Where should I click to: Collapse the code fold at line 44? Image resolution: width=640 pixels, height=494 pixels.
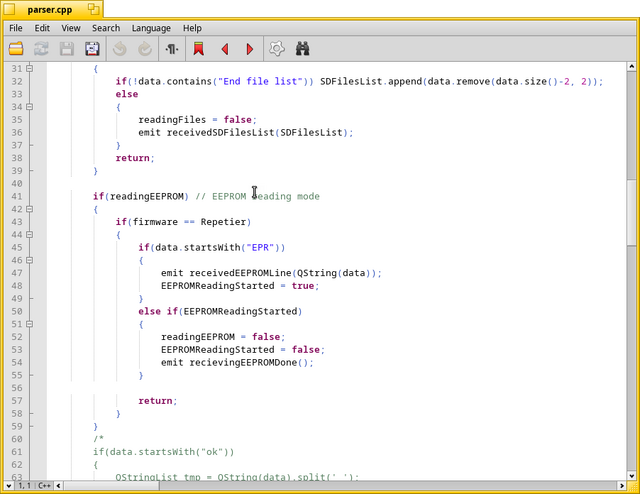point(29,235)
